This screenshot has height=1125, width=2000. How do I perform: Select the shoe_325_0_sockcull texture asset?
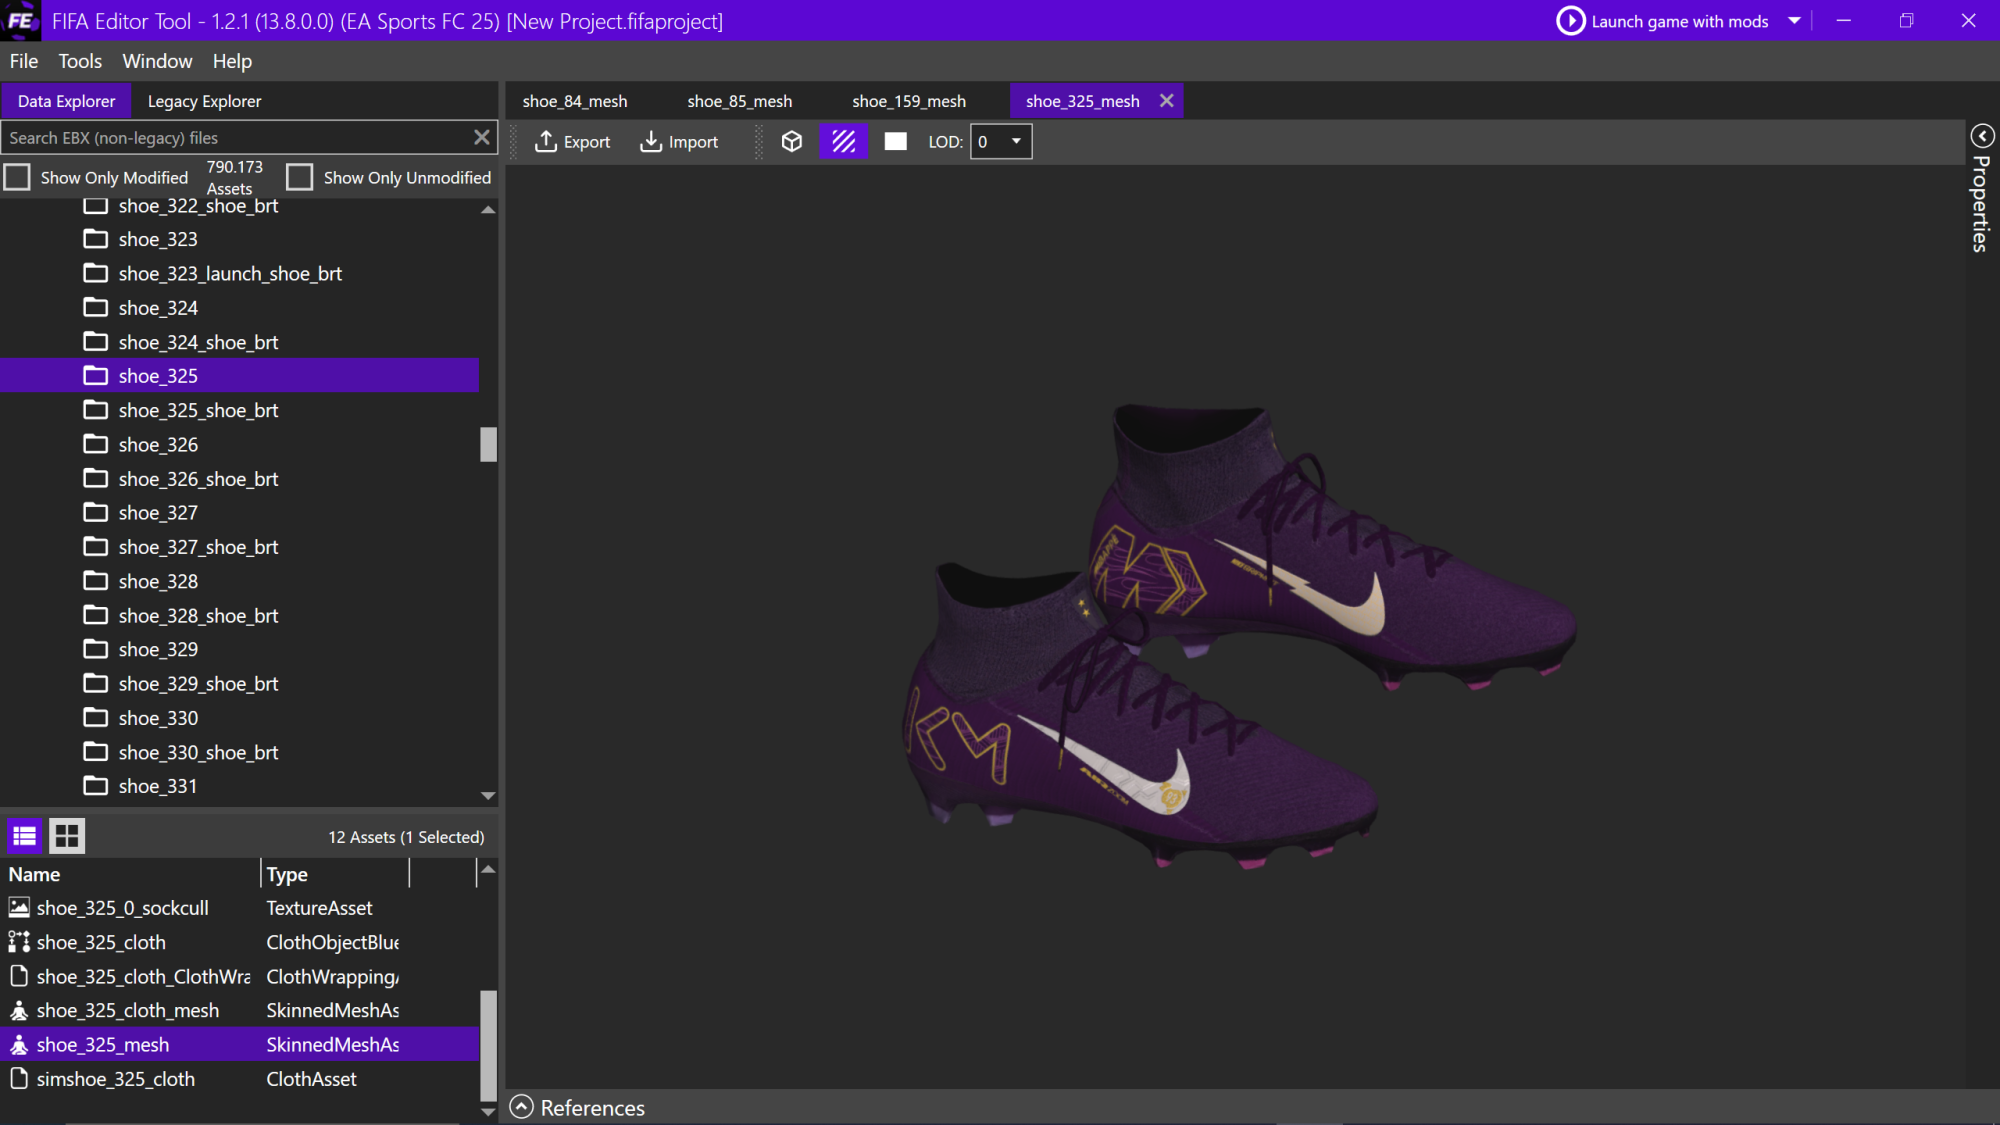(x=240, y=908)
